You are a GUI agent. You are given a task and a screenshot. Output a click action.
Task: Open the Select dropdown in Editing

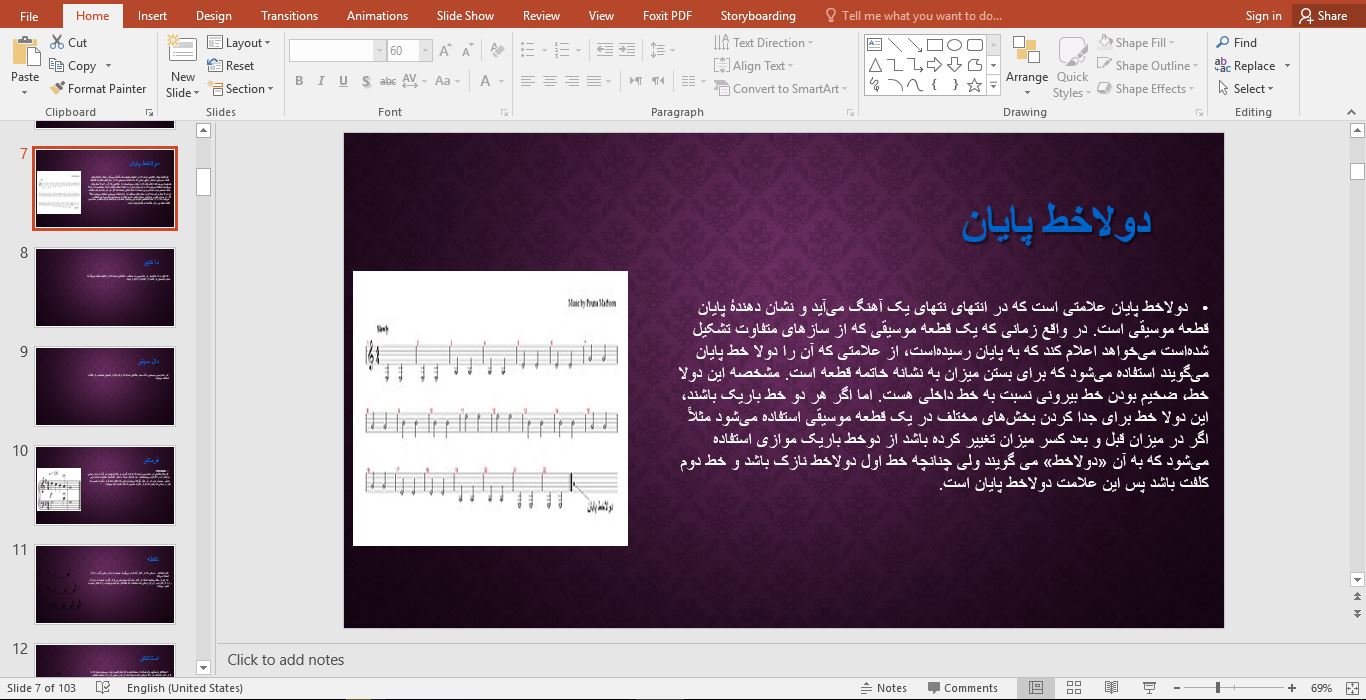click(1246, 89)
